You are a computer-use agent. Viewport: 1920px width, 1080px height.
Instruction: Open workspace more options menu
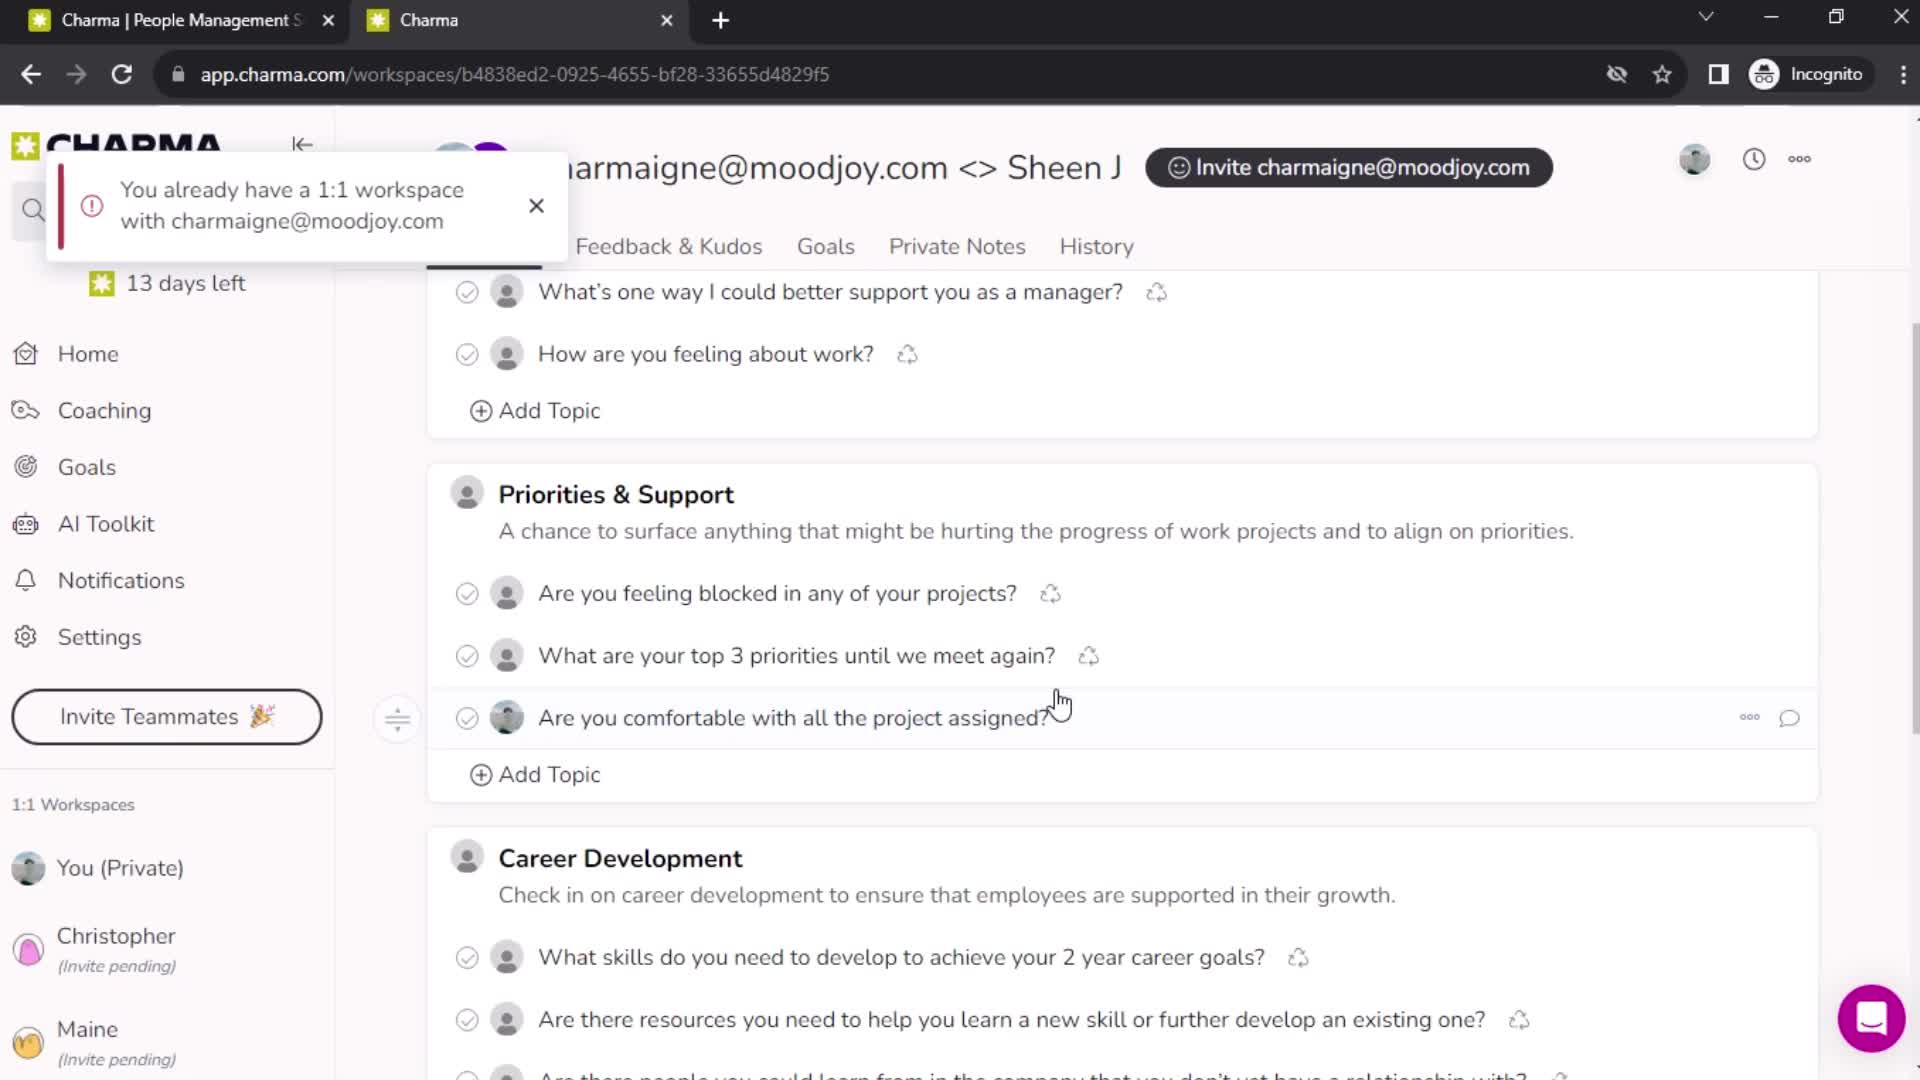1799,159
